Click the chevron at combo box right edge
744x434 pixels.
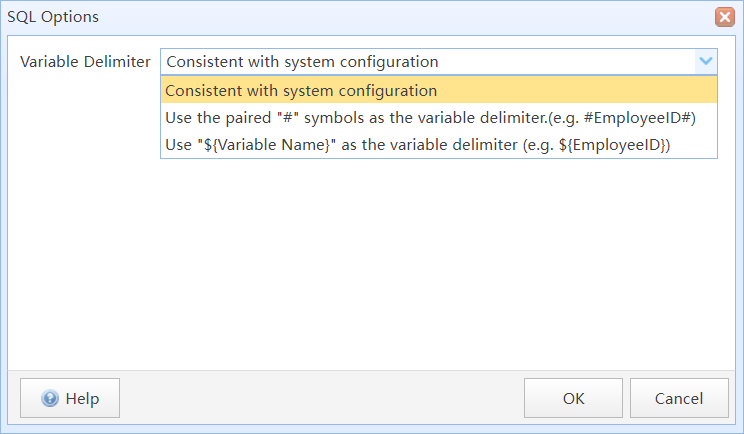[x=706, y=61]
